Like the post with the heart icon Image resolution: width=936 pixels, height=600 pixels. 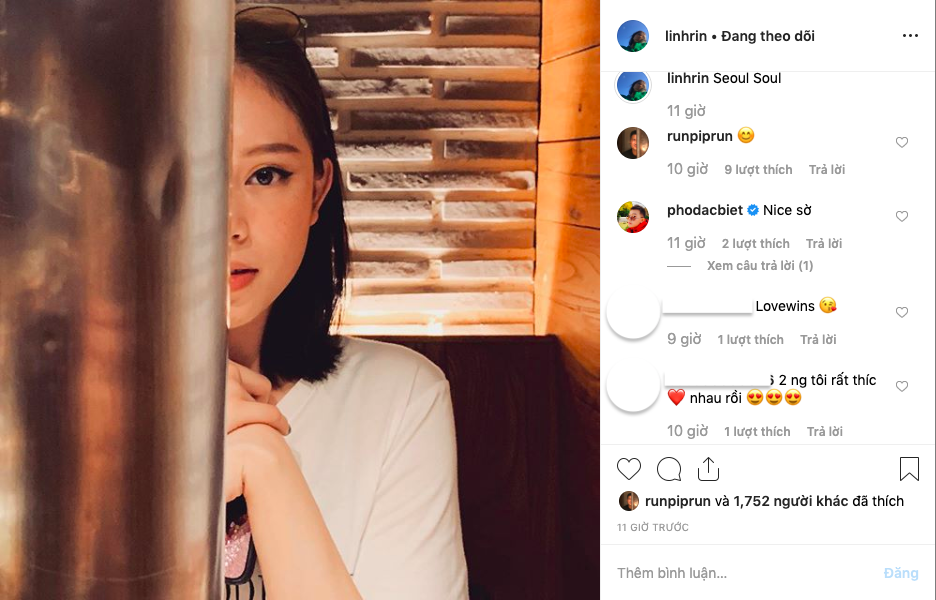[x=629, y=469]
